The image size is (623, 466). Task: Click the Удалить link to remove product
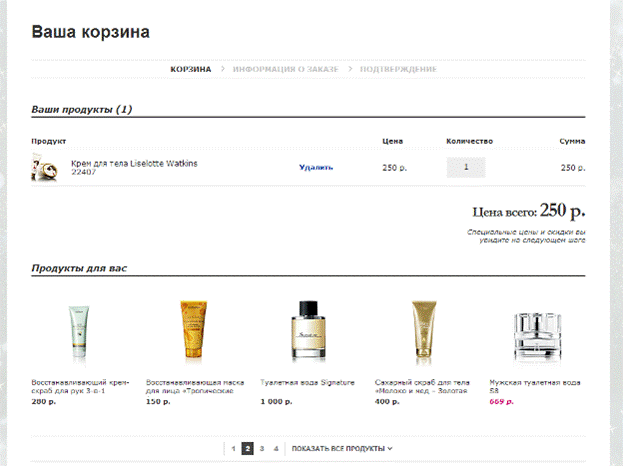(x=316, y=167)
